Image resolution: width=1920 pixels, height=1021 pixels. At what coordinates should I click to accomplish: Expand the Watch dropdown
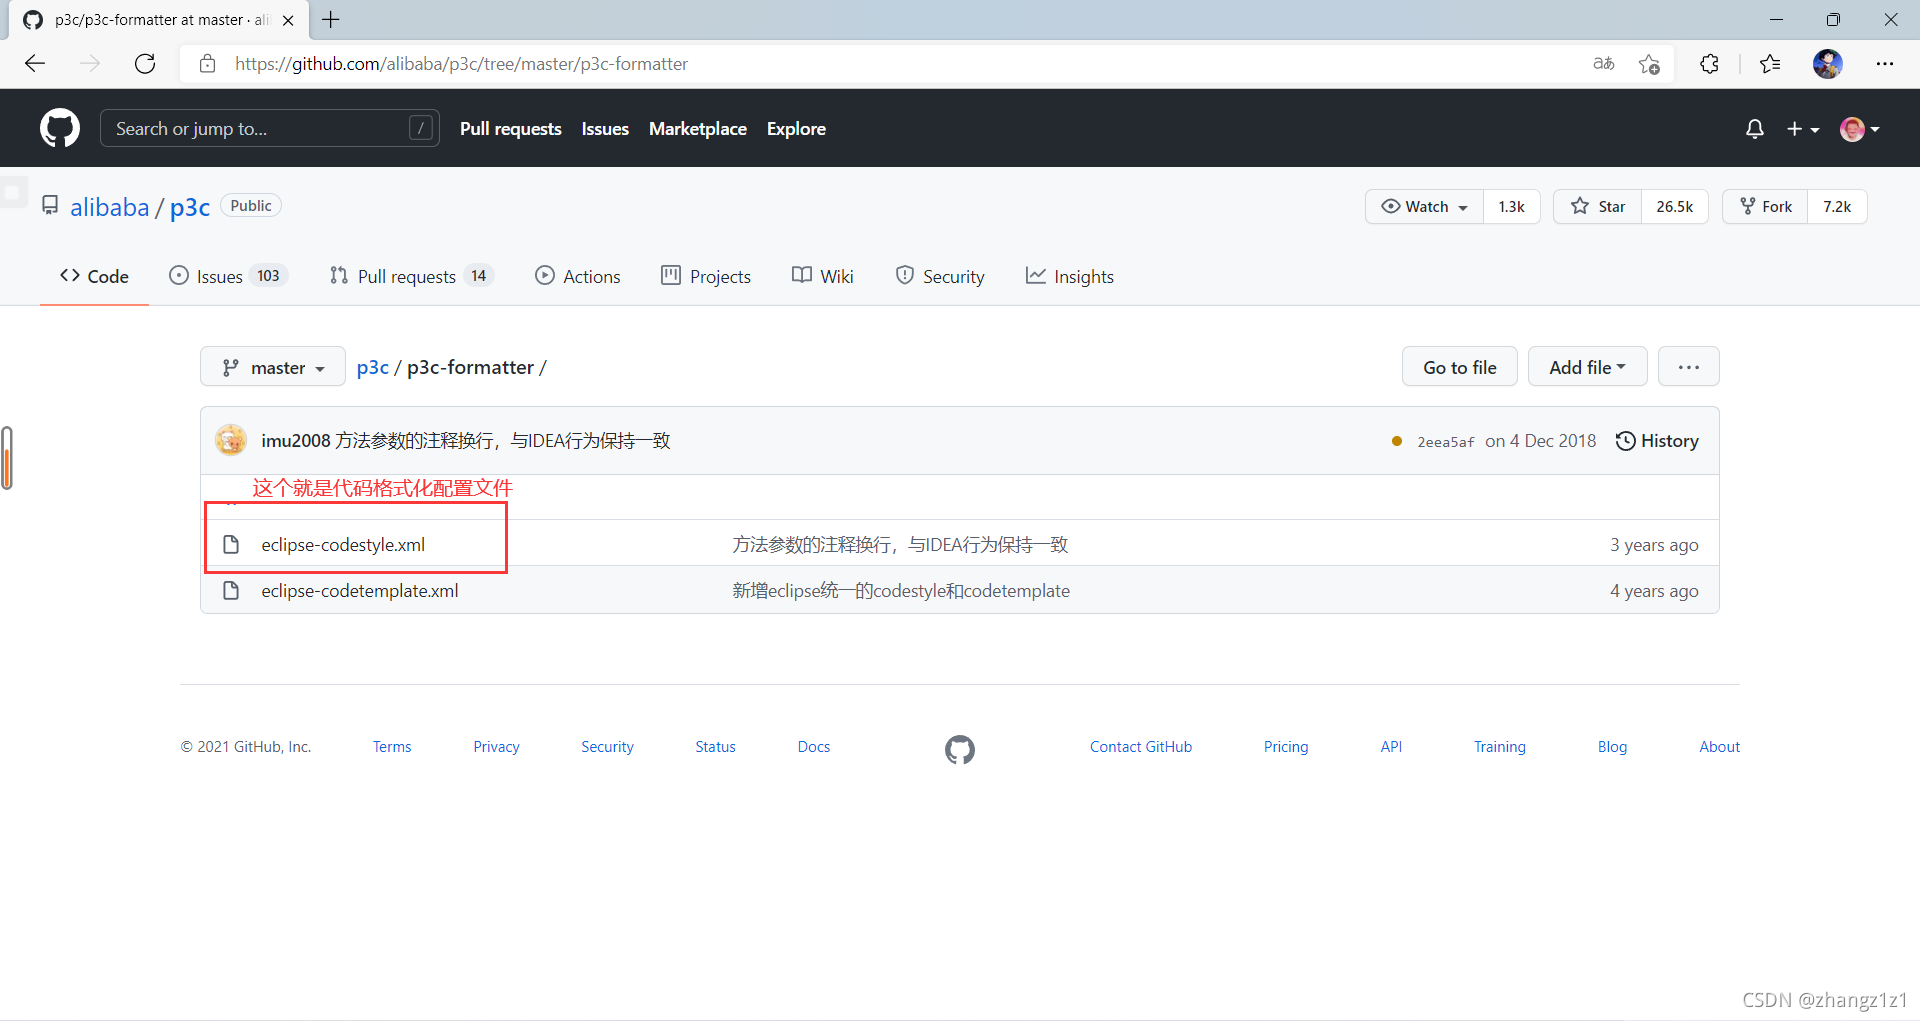[x=1424, y=206]
